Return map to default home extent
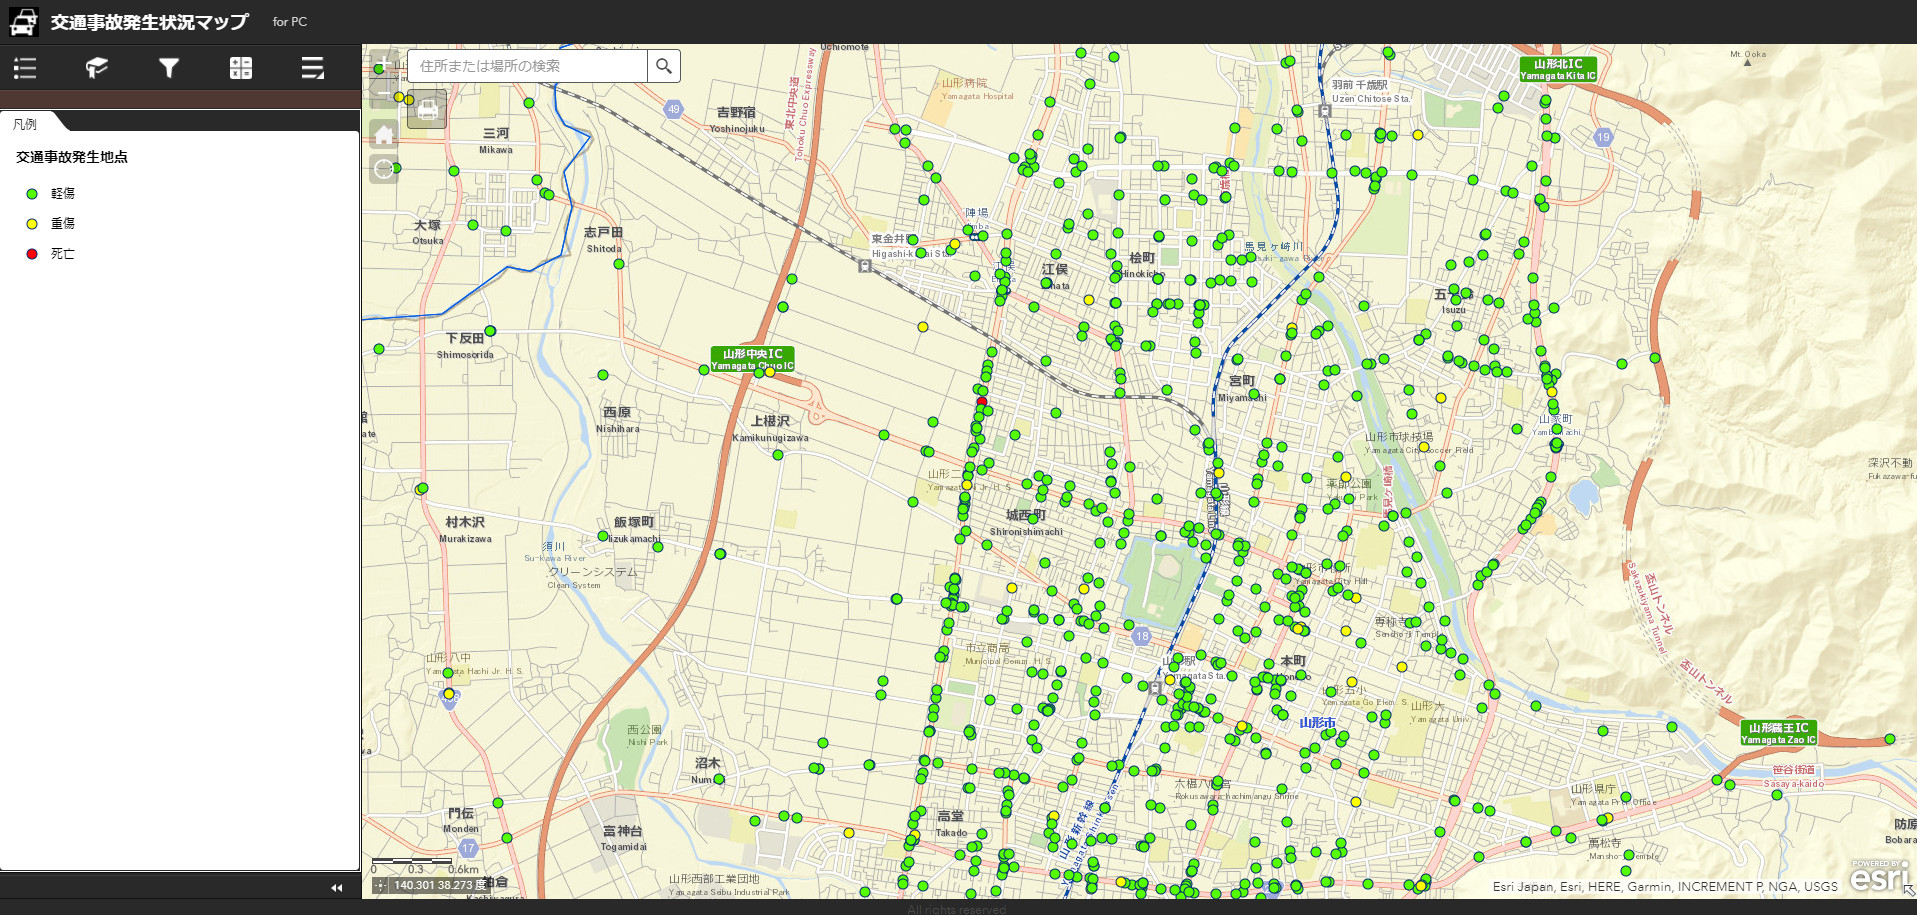The image size is (1917, 915). click(x=384, y=134)
